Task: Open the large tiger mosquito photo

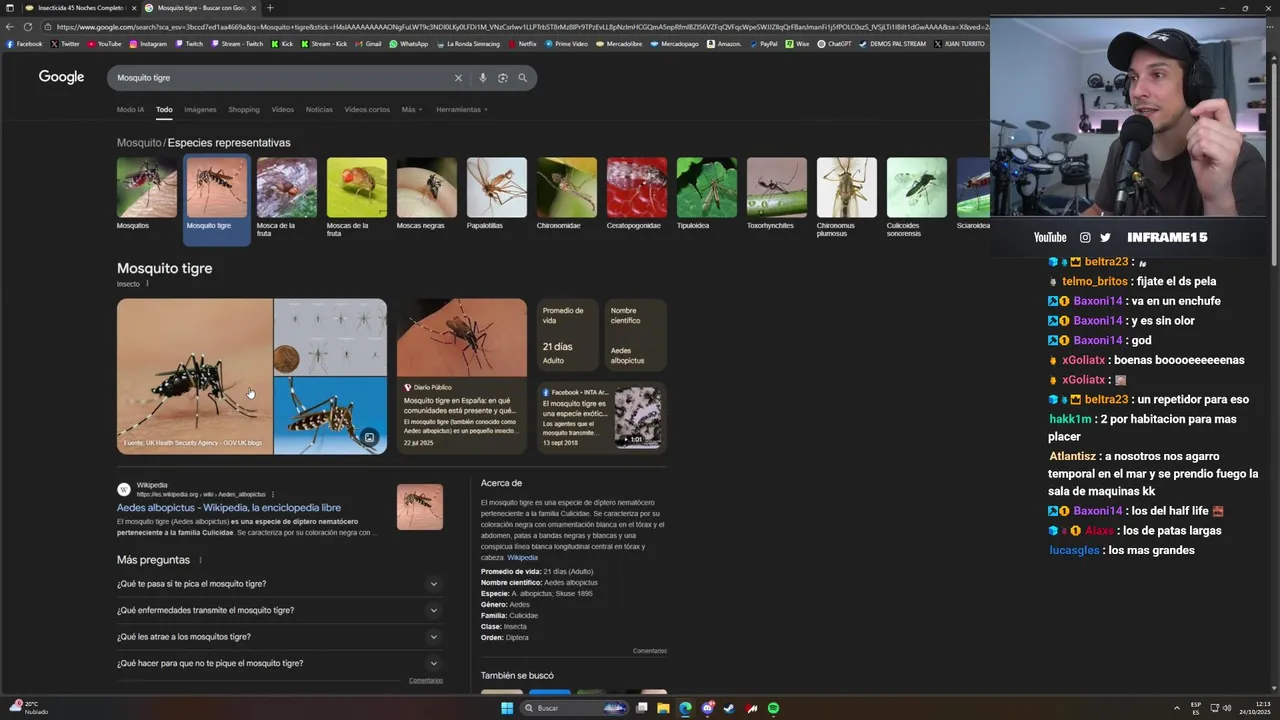Action: [x=195, y=376]
